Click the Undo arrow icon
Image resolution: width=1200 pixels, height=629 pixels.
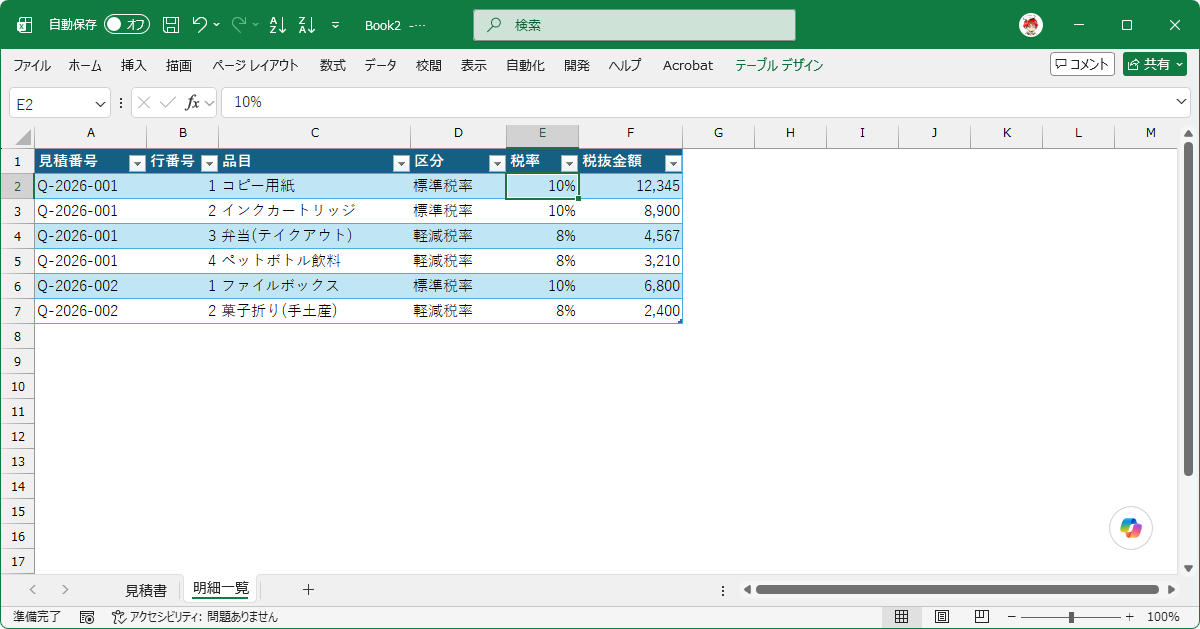tap(200, 25)
